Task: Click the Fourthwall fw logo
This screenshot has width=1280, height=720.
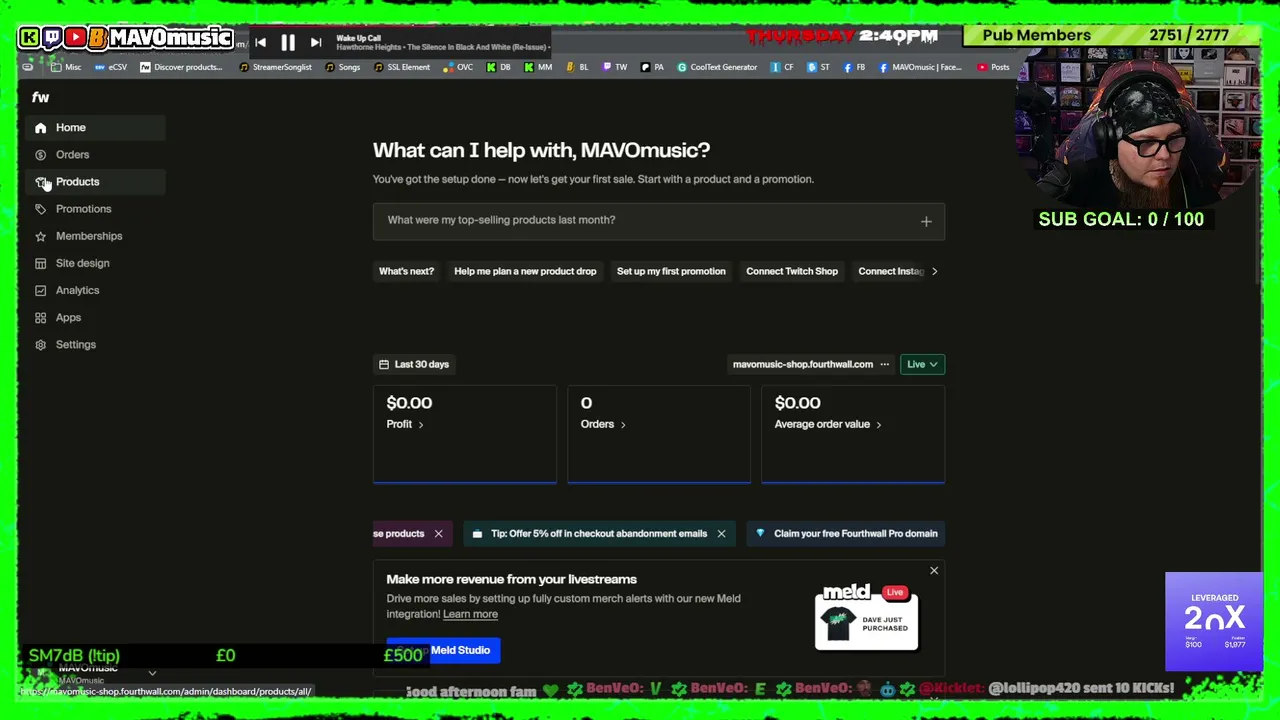Action: point(40,97)
